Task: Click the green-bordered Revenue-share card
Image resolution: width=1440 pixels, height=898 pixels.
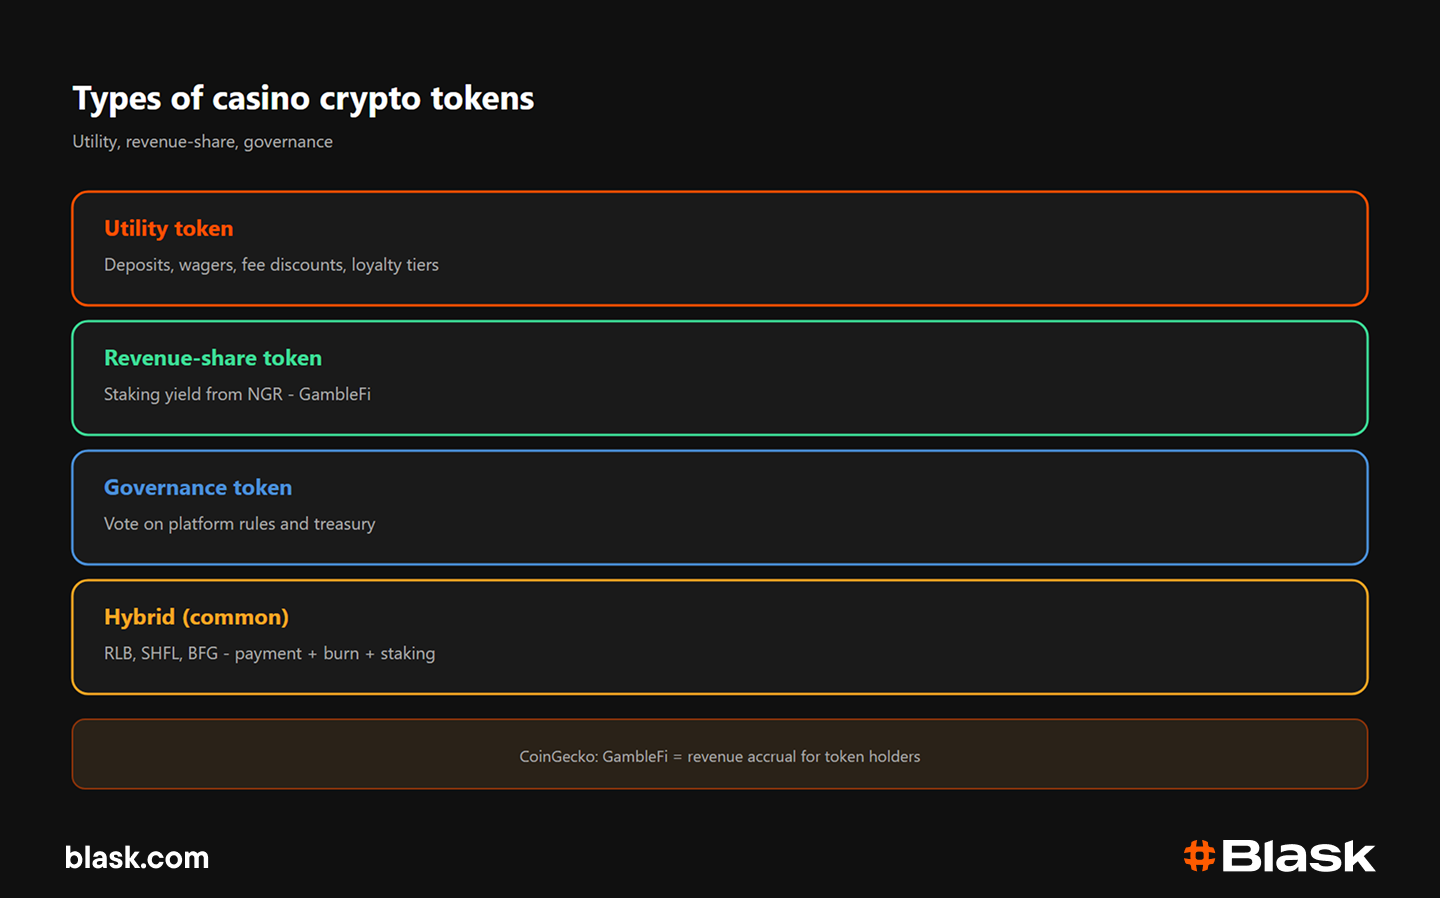Action: [x=720, y=378]
